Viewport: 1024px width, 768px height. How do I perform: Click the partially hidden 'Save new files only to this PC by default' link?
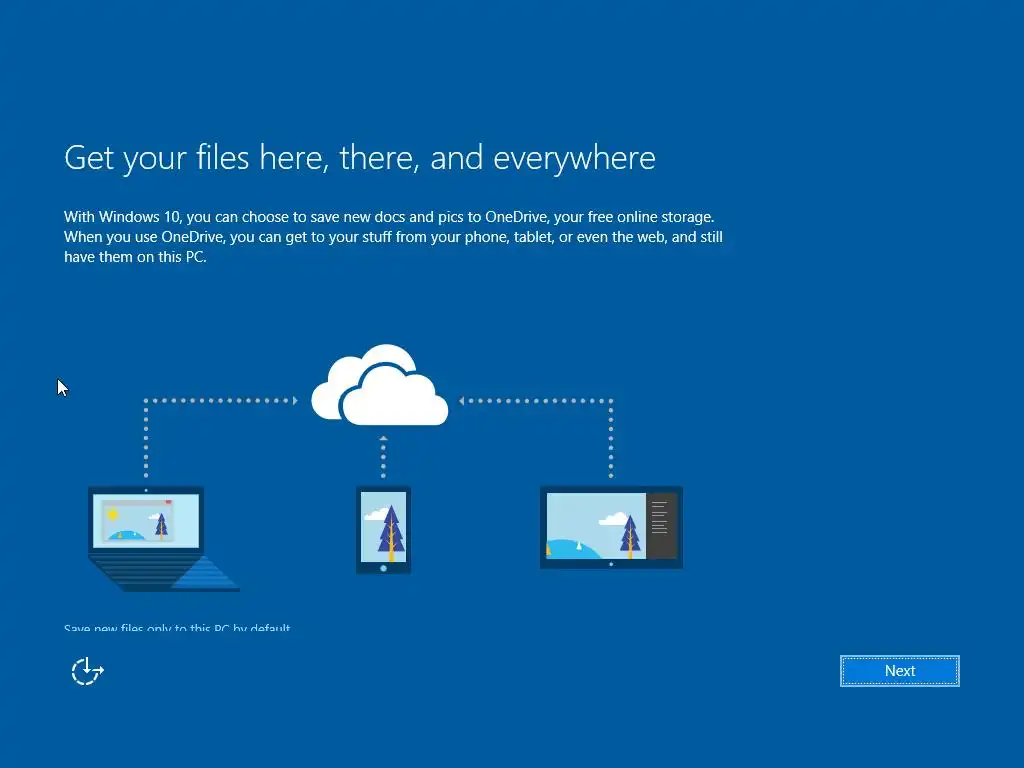coord(177,628)
